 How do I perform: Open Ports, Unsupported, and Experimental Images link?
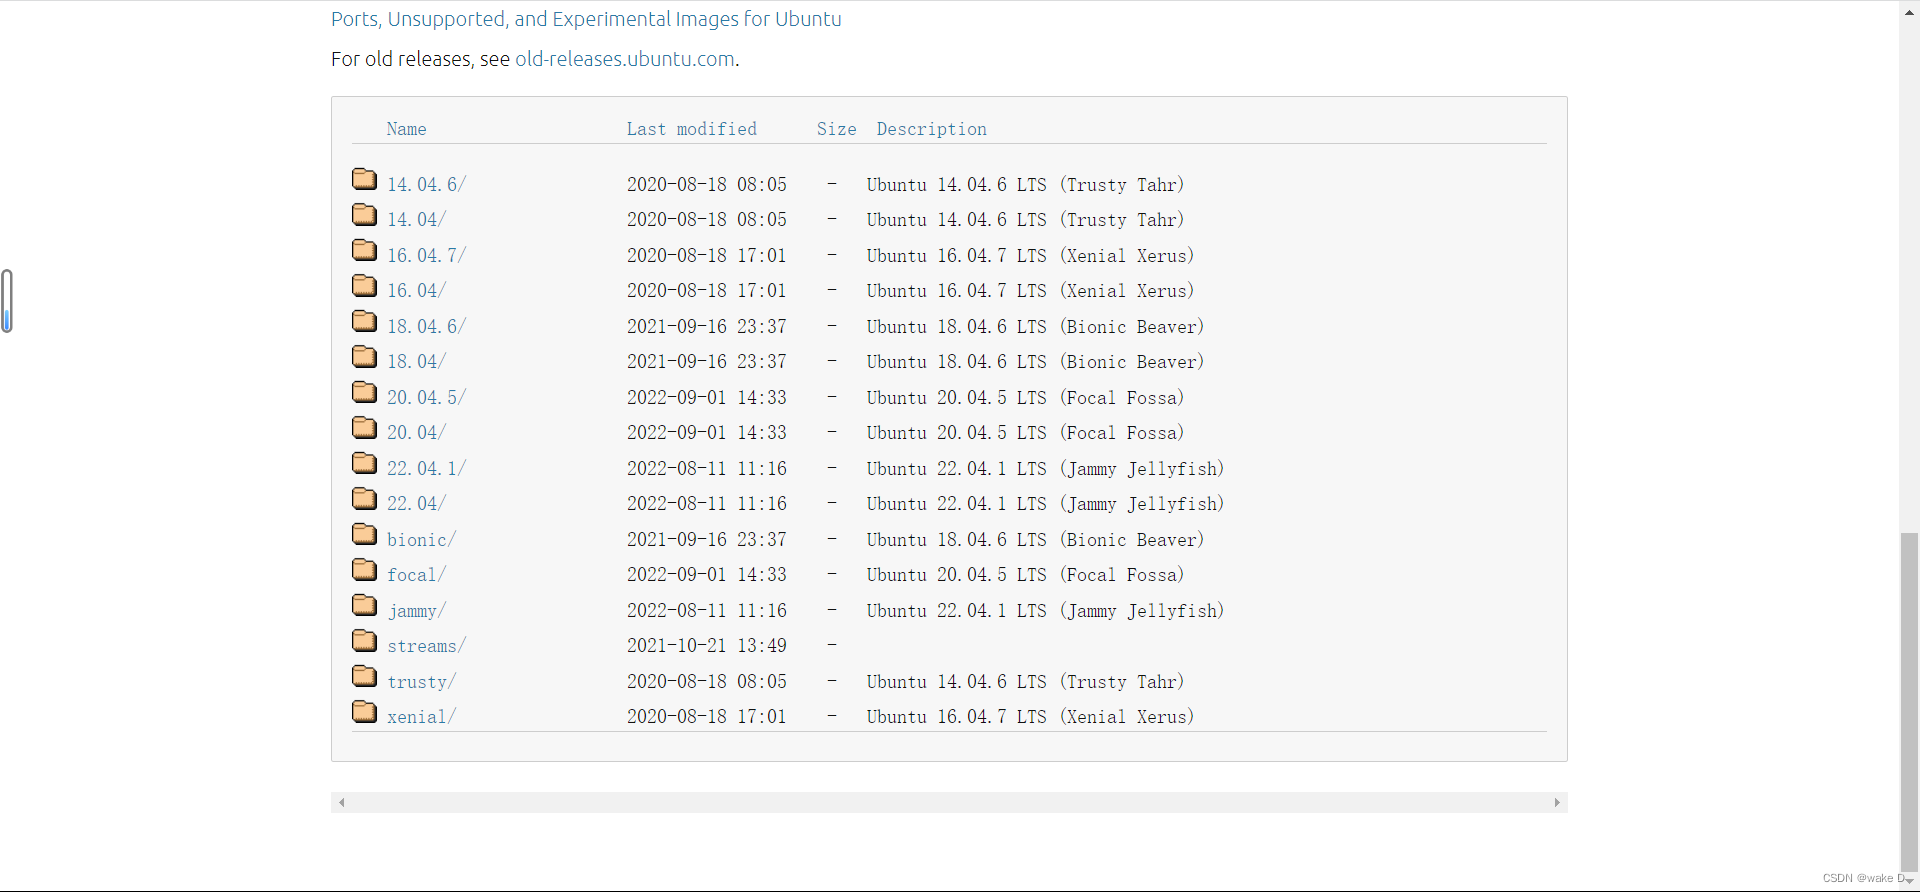tap(586, 19)
